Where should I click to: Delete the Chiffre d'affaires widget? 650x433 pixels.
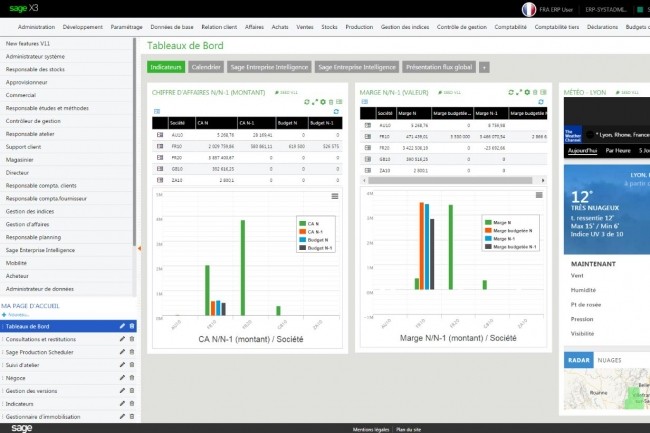pos(331,102)
